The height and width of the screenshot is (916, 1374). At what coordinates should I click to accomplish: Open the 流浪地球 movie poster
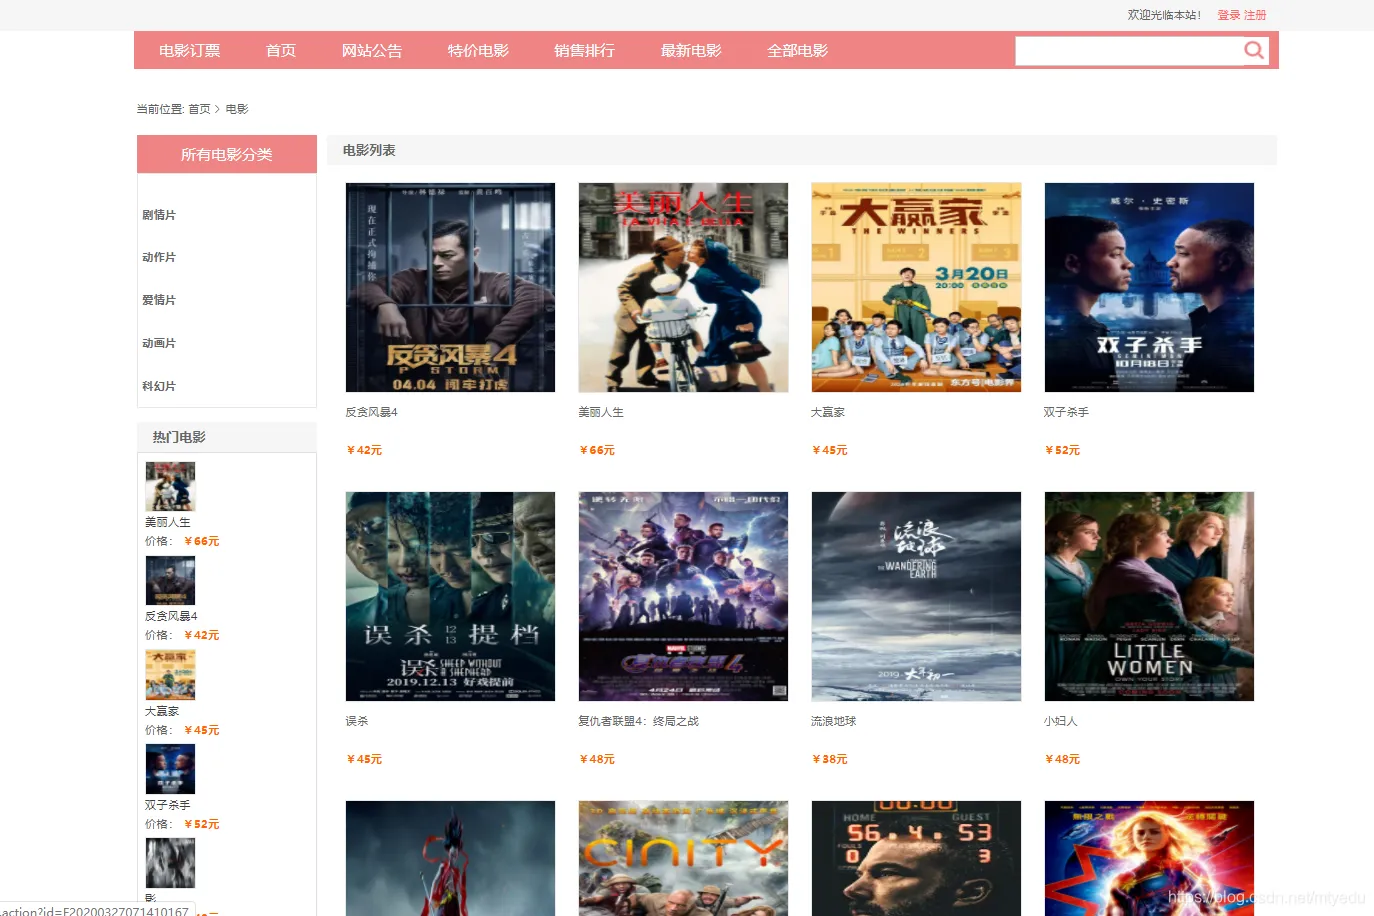[x=916, y=597]
